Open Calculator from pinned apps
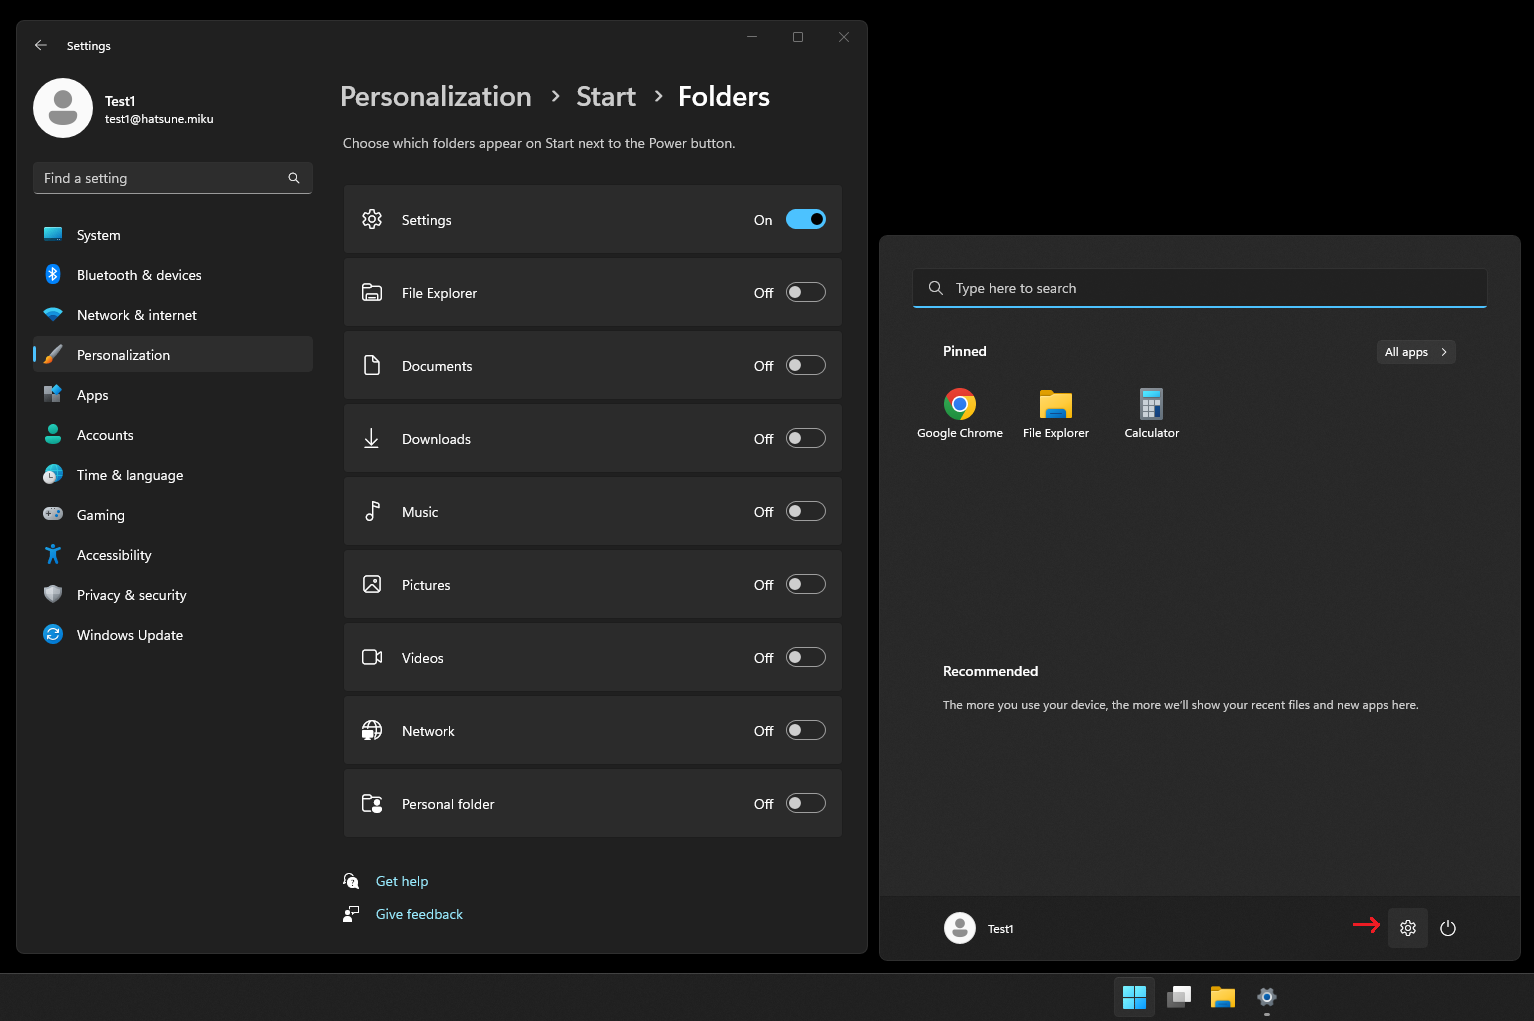 [x=1152, y=413]
